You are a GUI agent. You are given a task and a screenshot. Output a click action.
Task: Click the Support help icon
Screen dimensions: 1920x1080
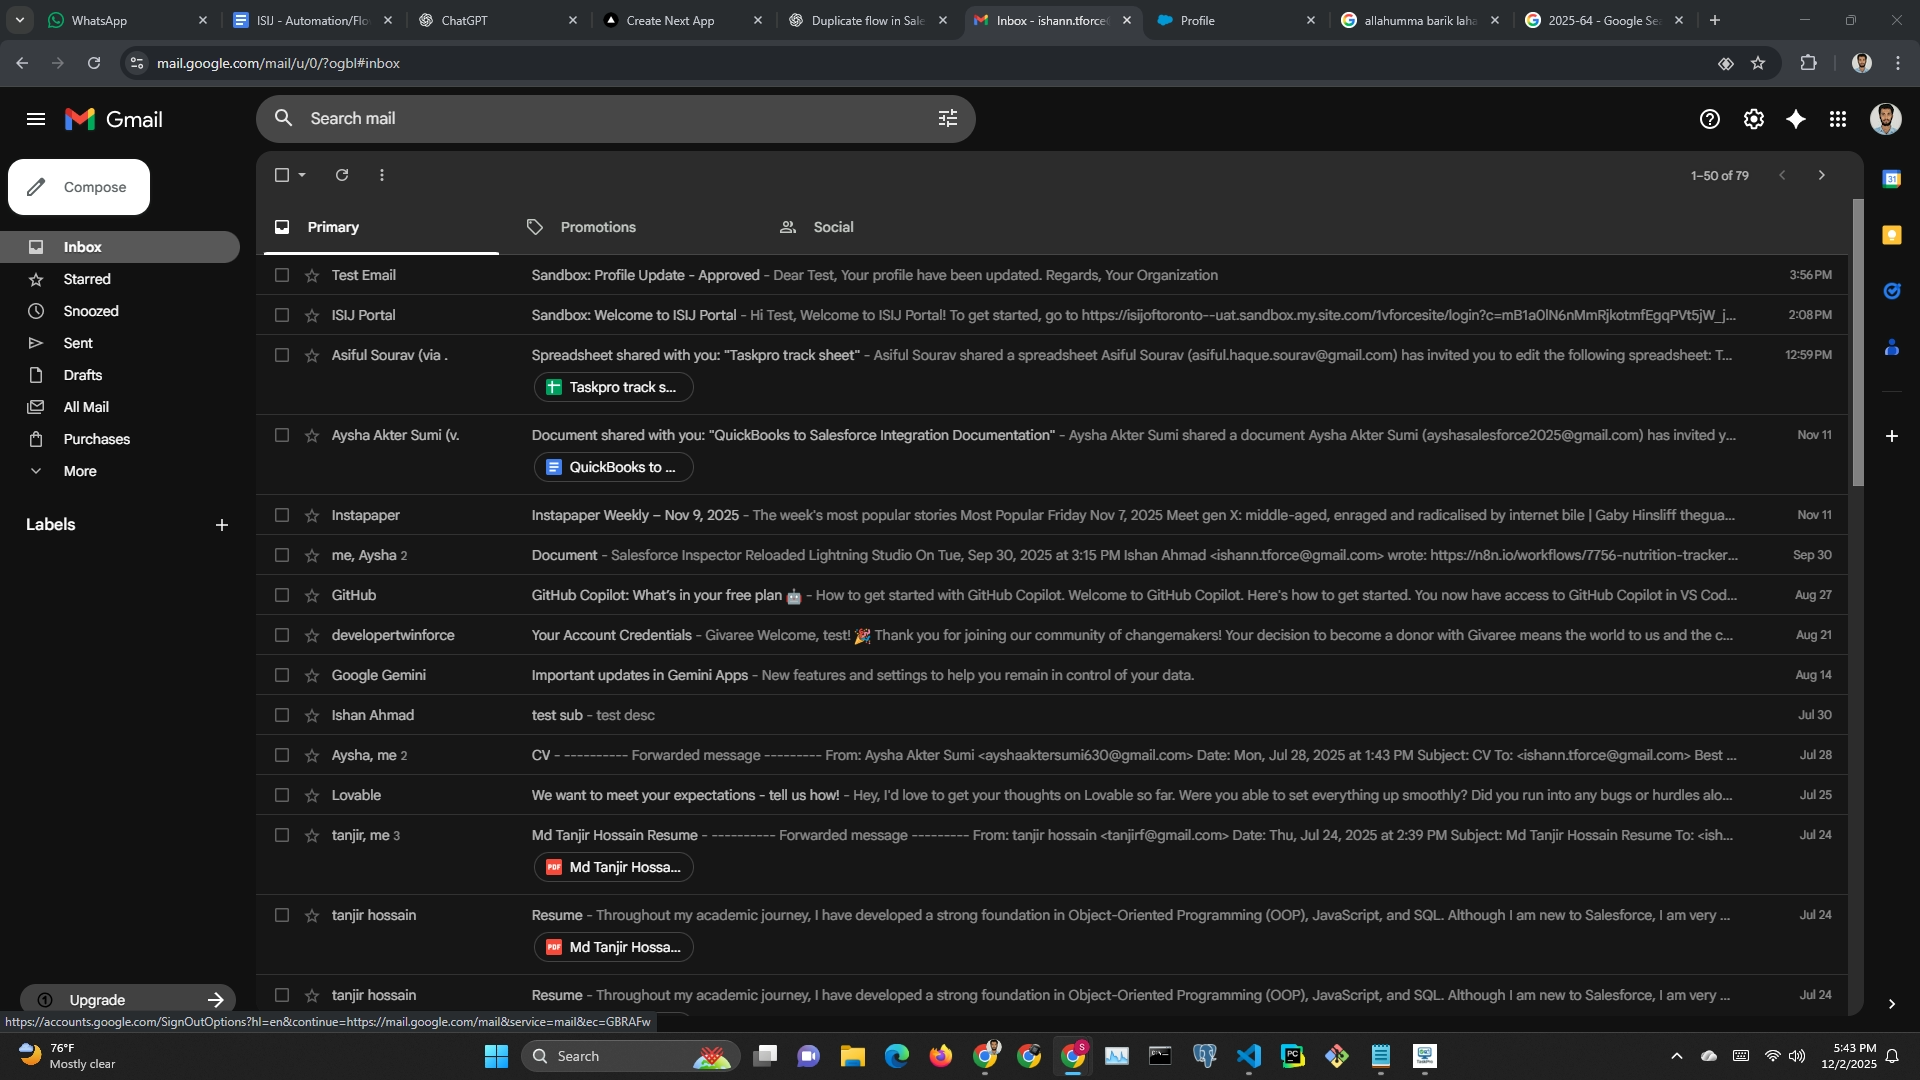coord(1710,119)
